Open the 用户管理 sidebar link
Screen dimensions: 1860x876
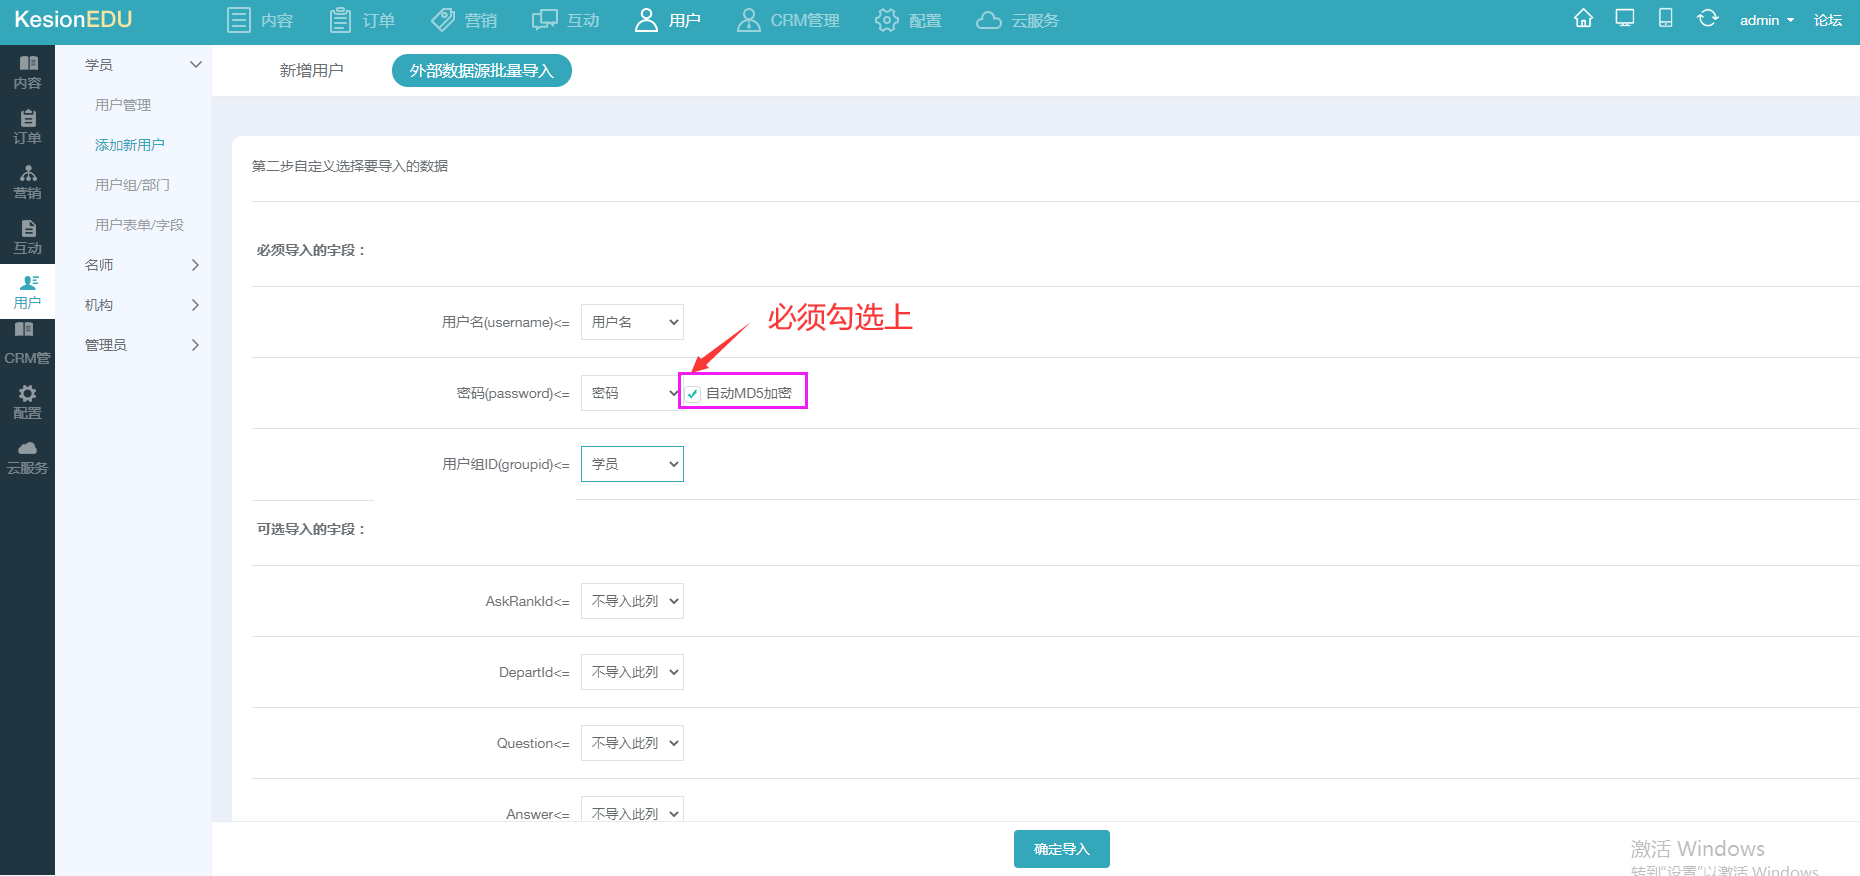tap(123, 105)
